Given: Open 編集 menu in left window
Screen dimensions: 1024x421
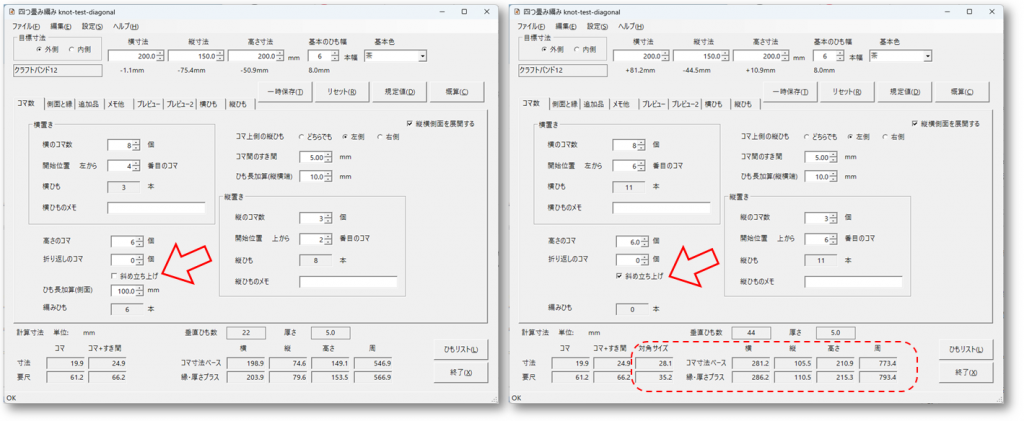Looking at the screenshot, I should [x=61, y=26].
